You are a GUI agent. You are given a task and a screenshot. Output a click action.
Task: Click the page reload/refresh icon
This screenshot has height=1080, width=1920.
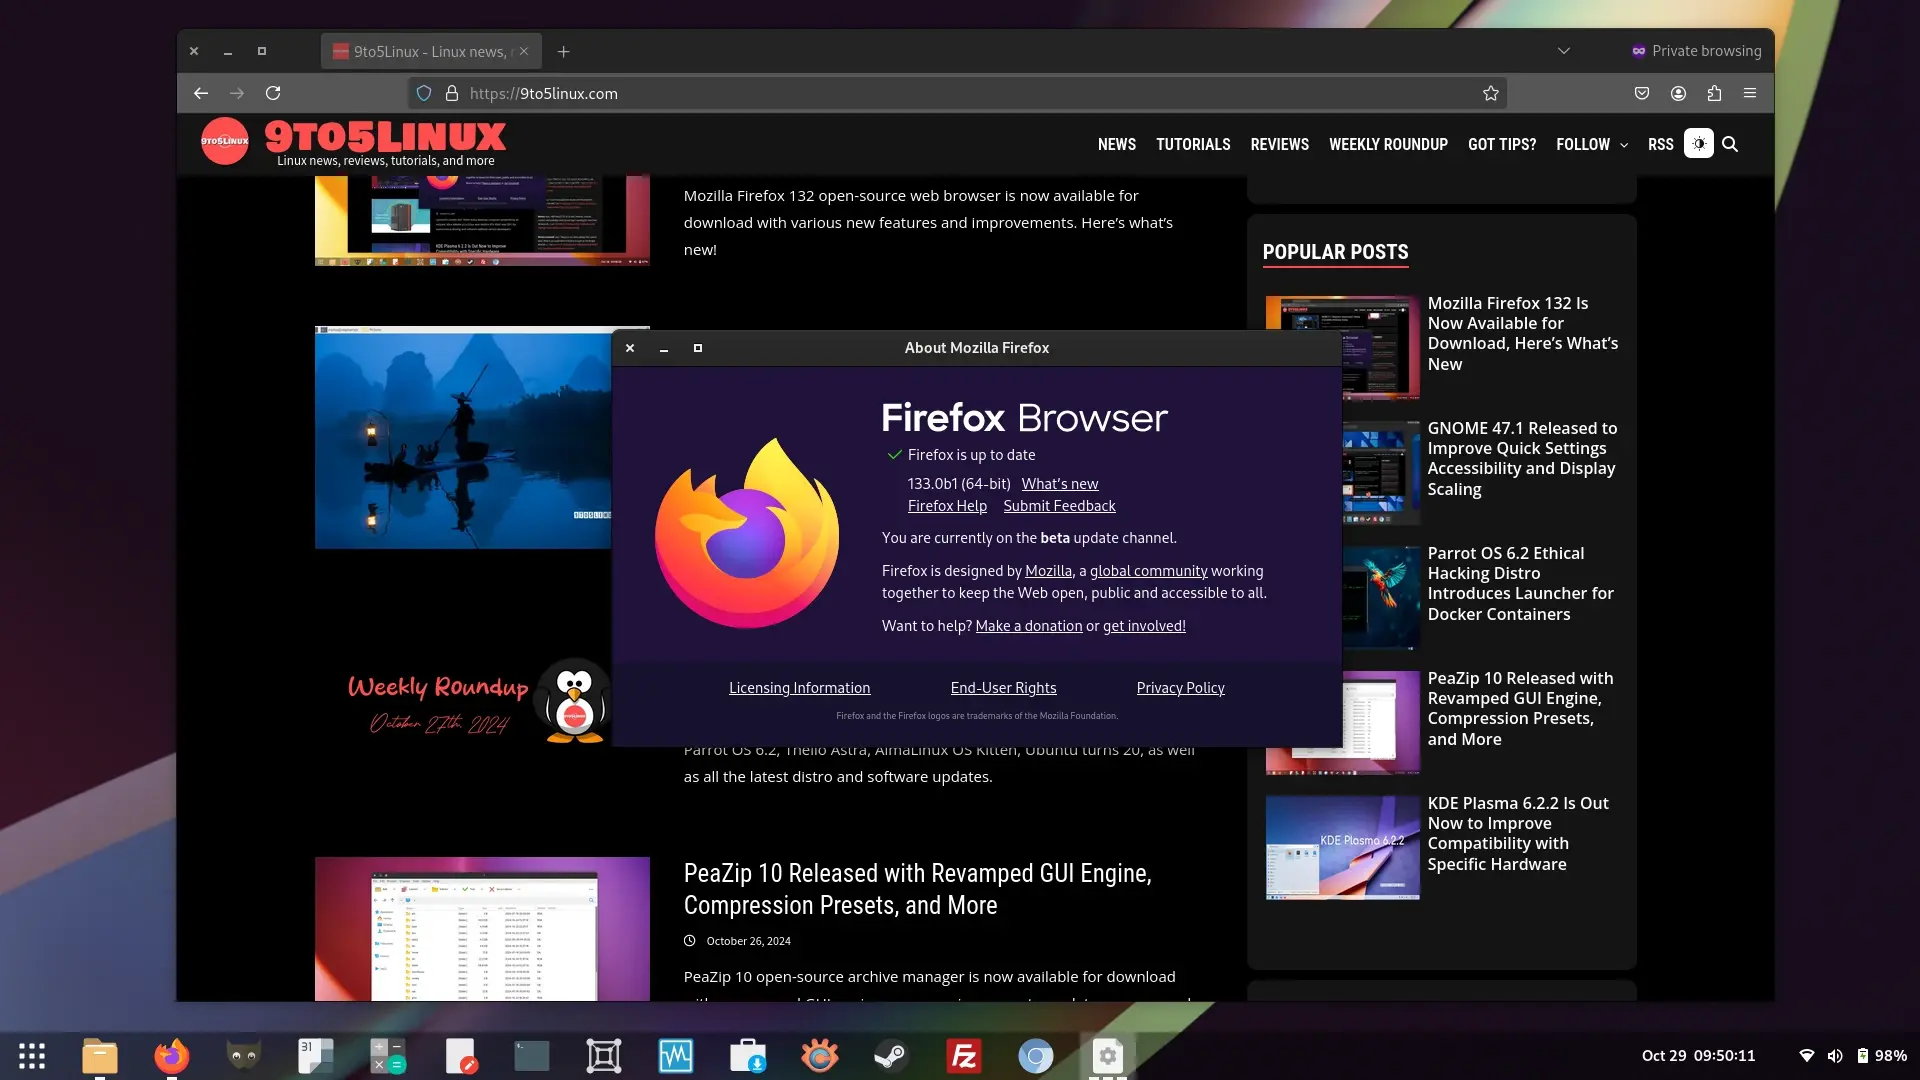(274, 92)
